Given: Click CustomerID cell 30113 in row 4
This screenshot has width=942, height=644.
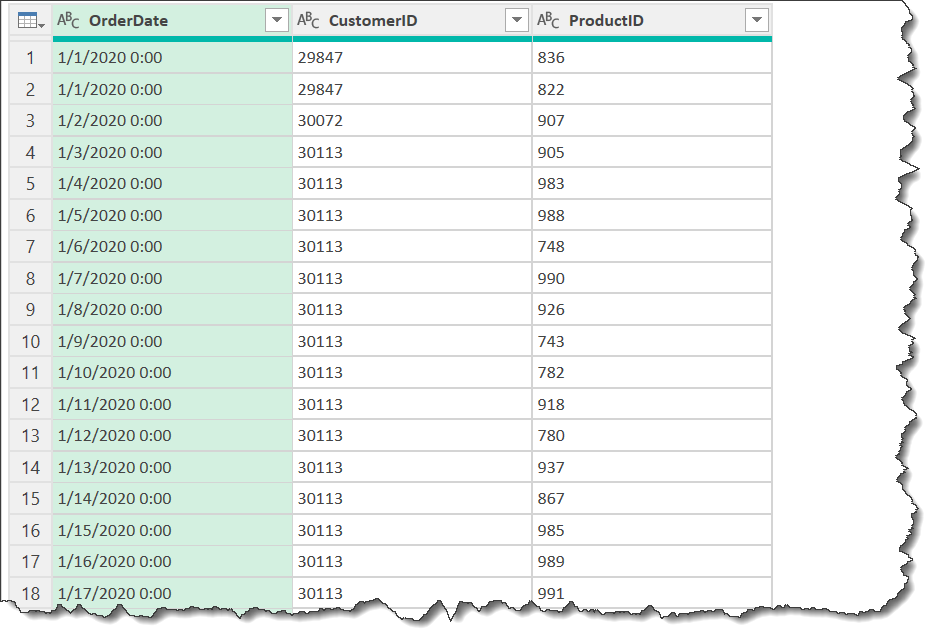Looking at the screenshot, I should point(412,153).
